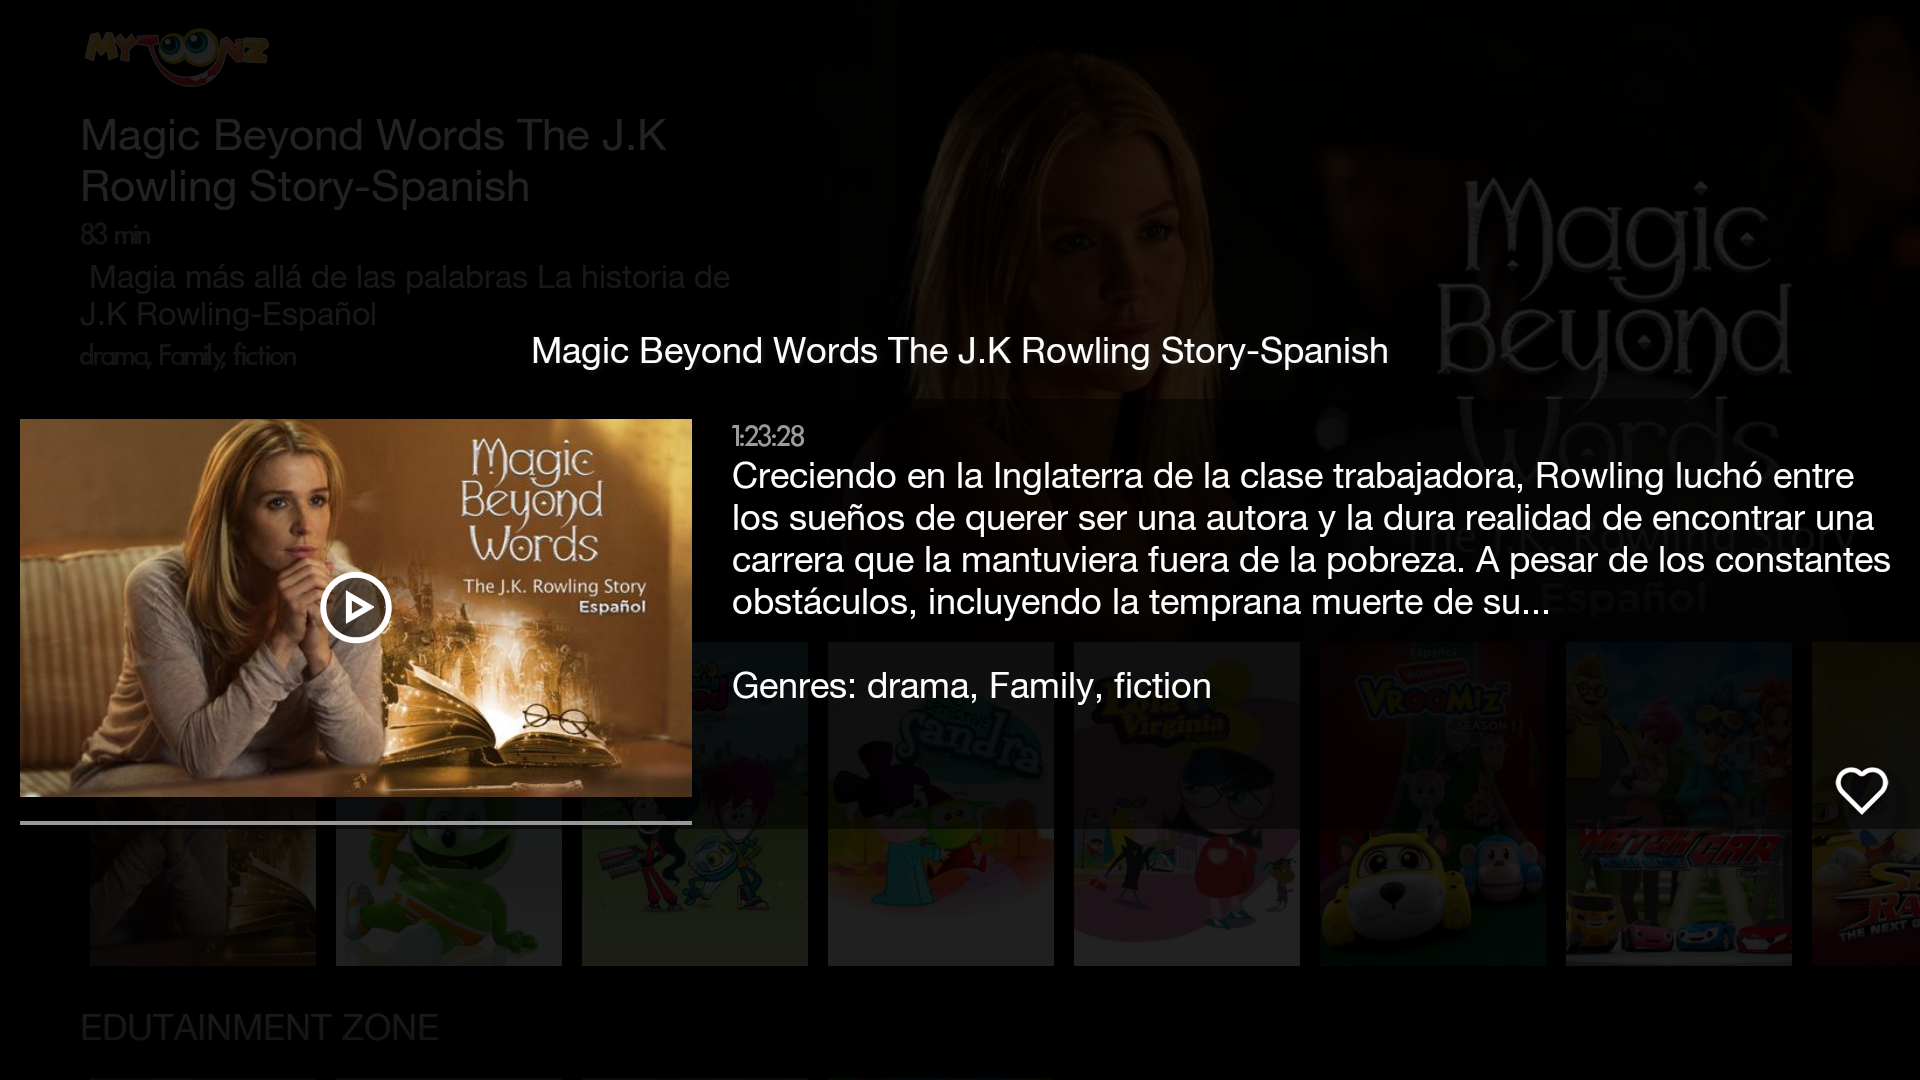
Task: Click the dimmed title in the top-left header
Action: click(x=373, y=160)
